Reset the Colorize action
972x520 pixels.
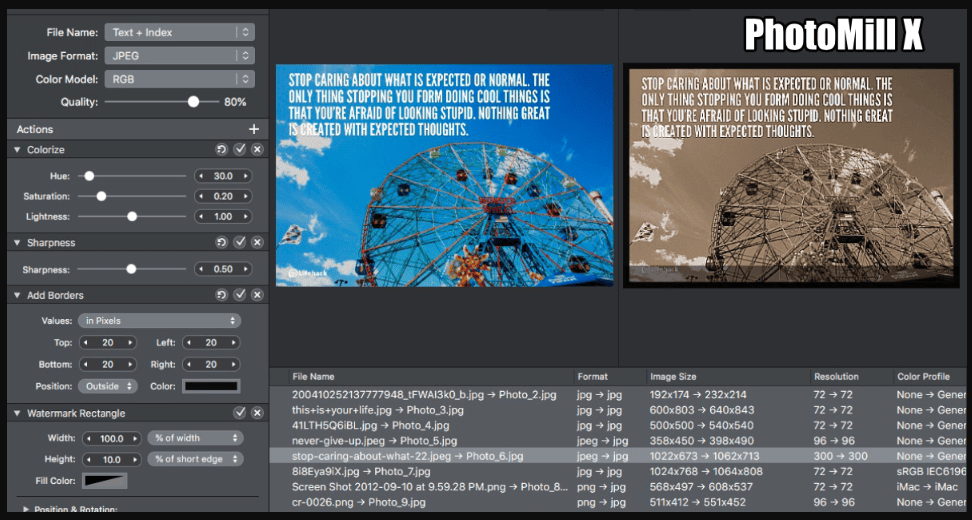click(221, 149)
